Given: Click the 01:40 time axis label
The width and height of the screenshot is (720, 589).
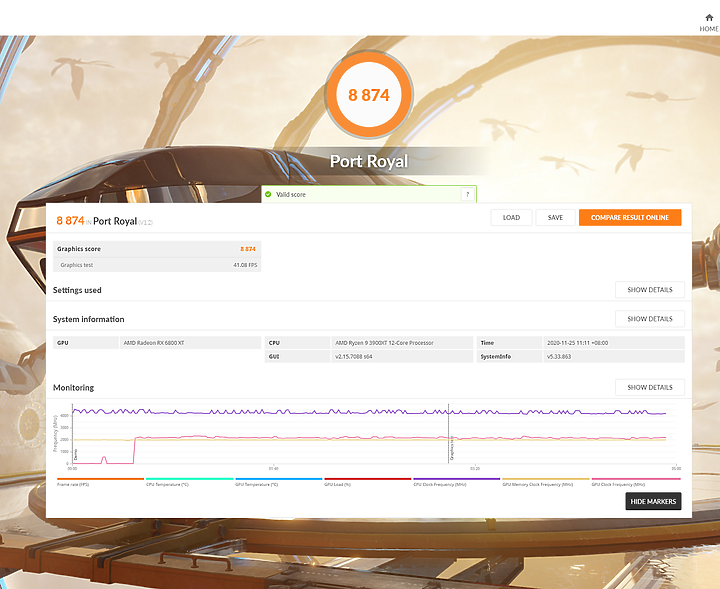Looking at the screenshot, I should point(274,469).
